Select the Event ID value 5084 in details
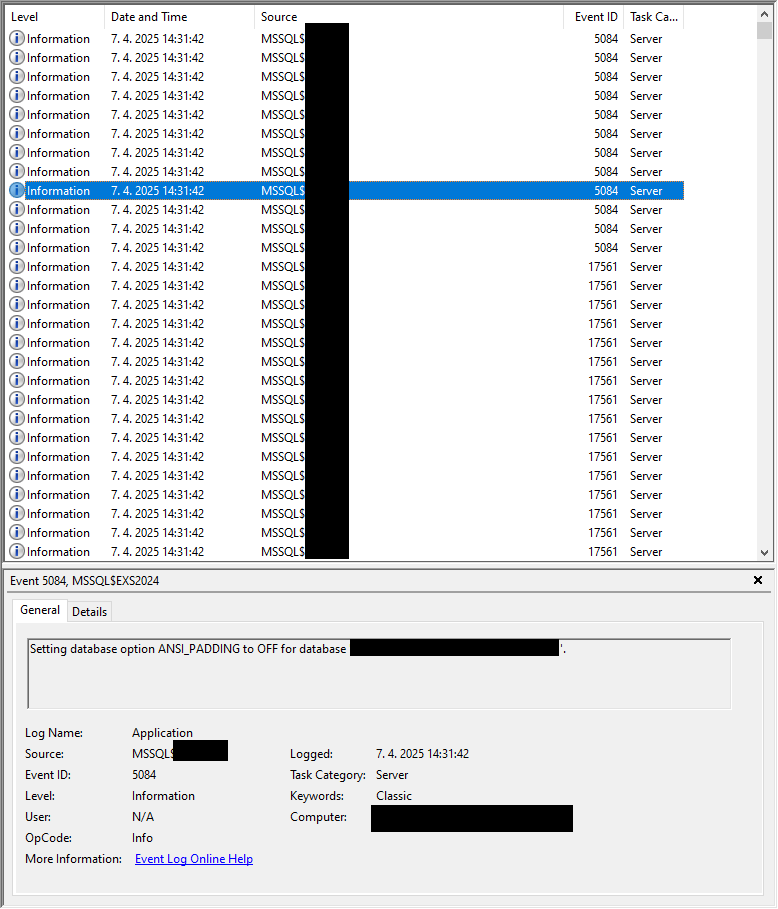This screenshot has height=909, width=778. (x=144, y=775)
